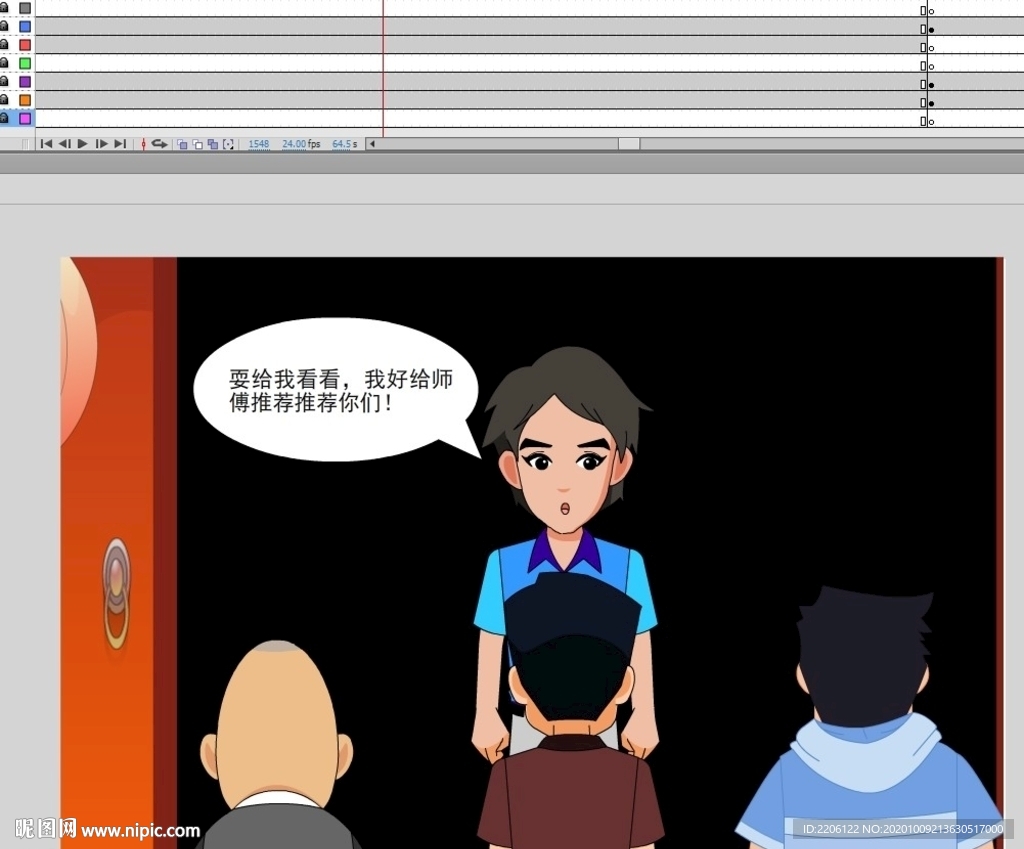Click current frame number 1548
The image size is (1024, 849).
tap(259, 144)
